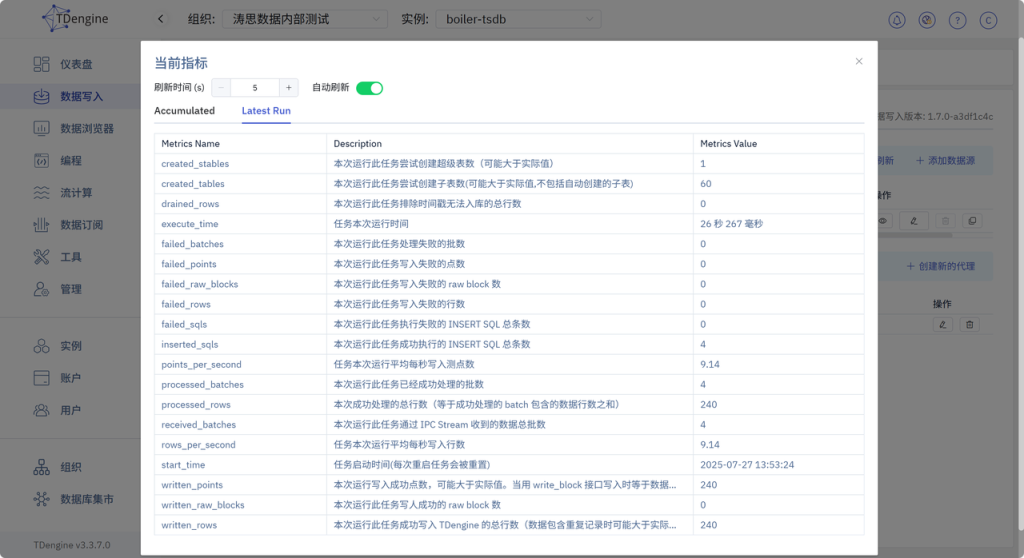Click the Description column header

point(357,144)
